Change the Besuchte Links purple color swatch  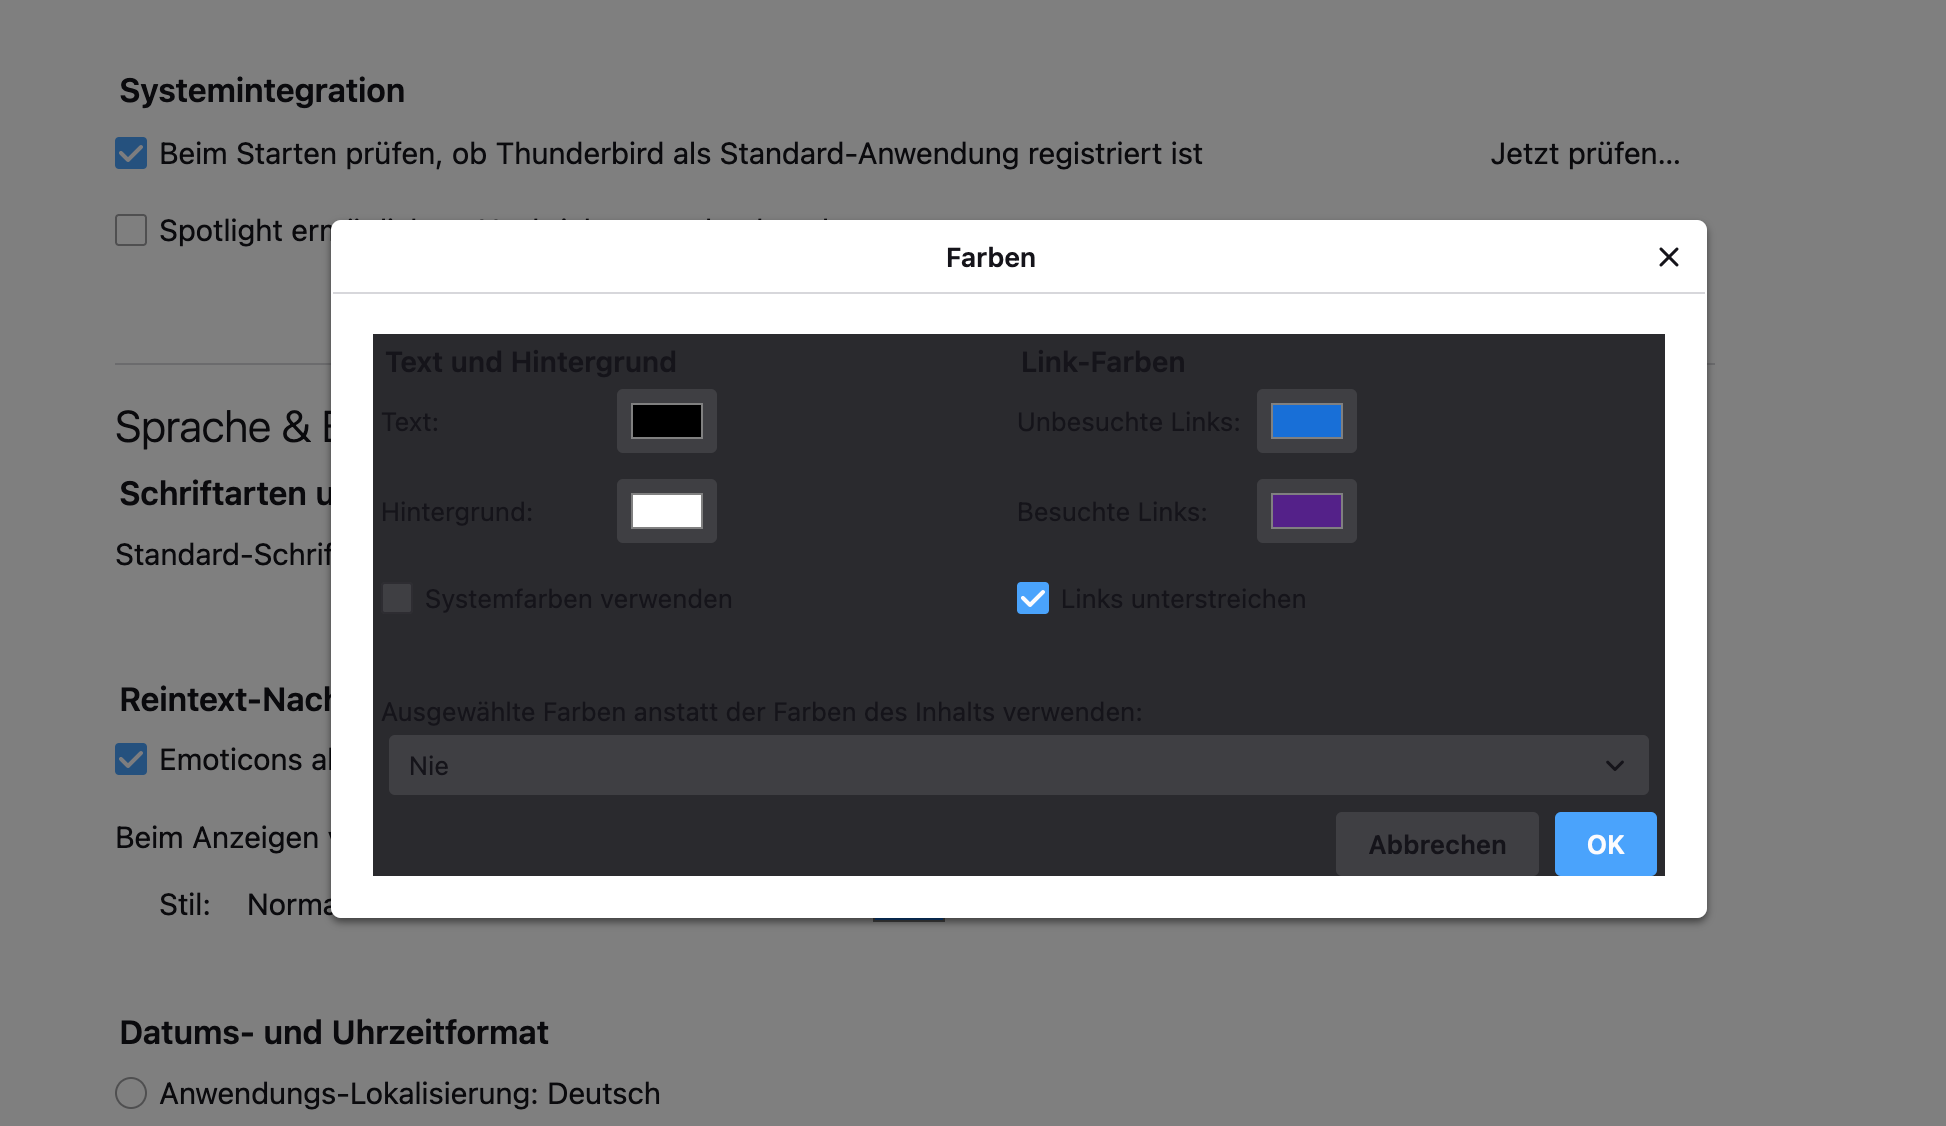(x=1306, y=511)
